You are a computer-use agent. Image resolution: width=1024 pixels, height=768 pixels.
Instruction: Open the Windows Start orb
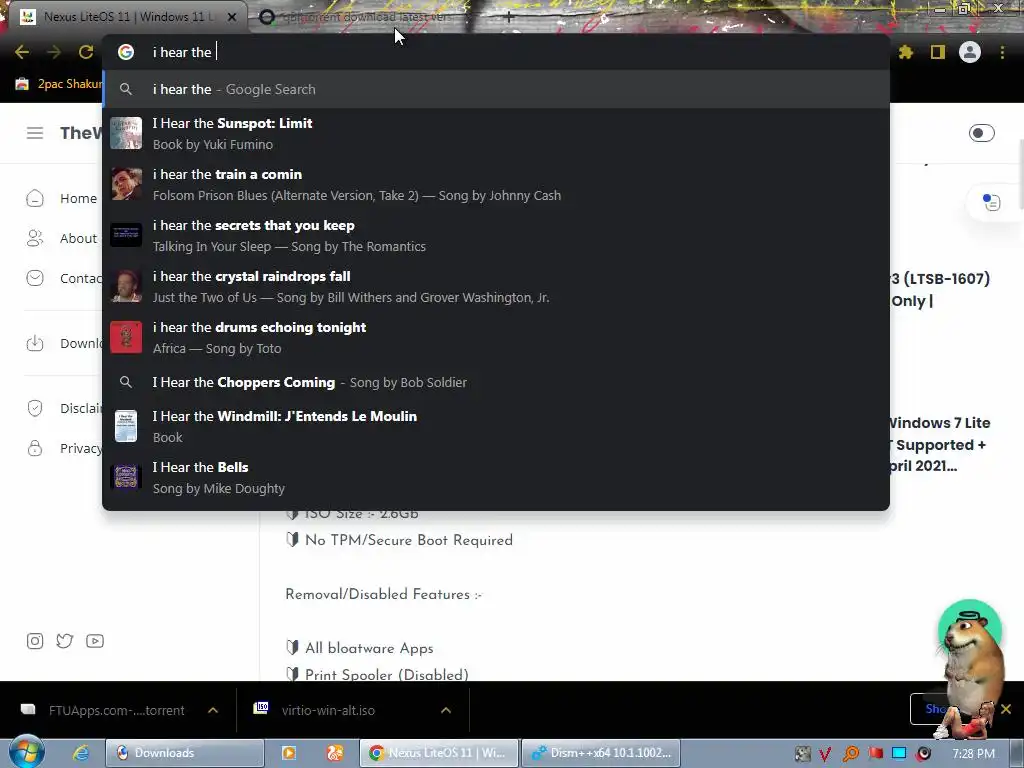tap(26, 752)
